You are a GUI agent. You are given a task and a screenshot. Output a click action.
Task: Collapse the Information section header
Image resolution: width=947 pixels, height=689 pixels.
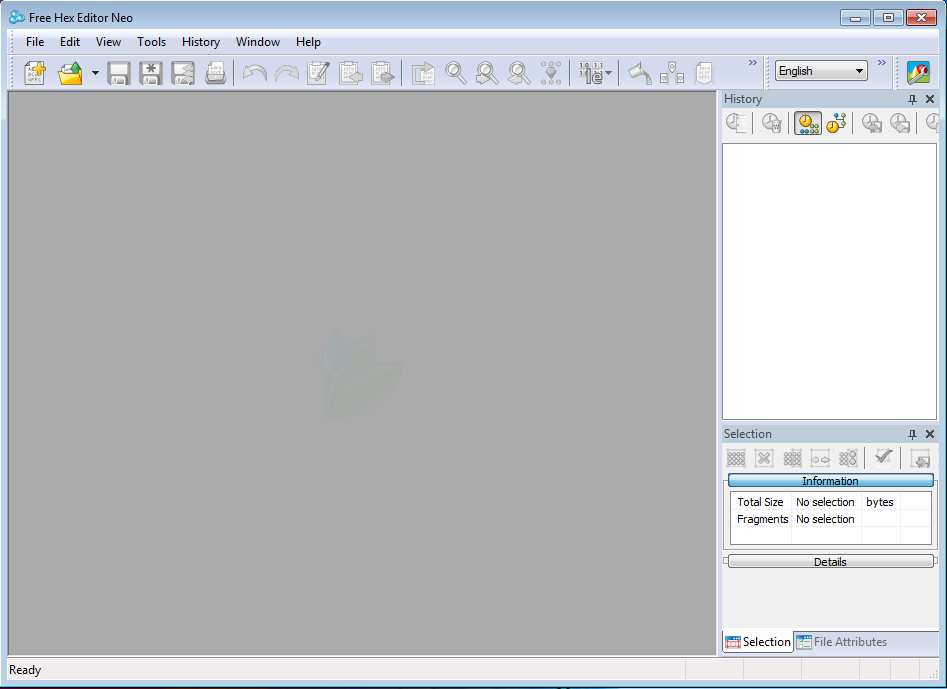pyautogui.click(x=829, y=481)
